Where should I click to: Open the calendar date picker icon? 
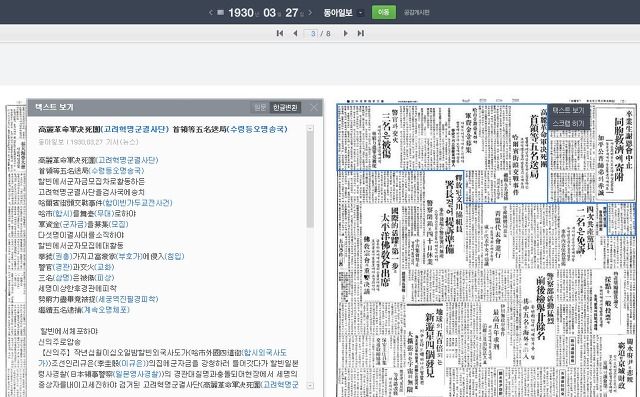[x=220, y=13]
